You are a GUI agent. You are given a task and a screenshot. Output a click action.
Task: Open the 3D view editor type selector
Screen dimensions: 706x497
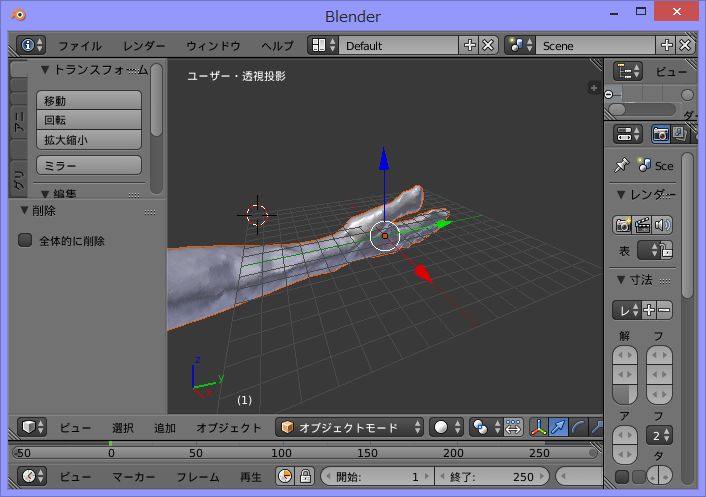point(33,427)
